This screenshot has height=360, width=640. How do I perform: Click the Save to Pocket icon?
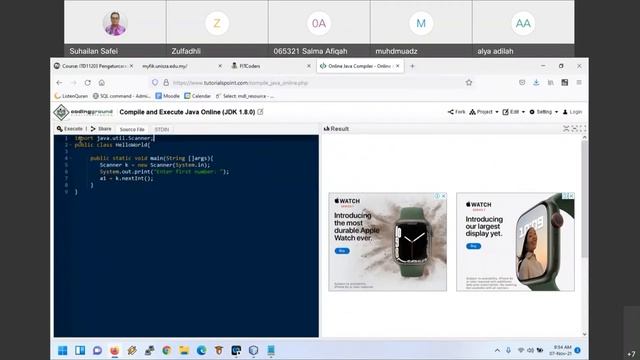(522, 82)
